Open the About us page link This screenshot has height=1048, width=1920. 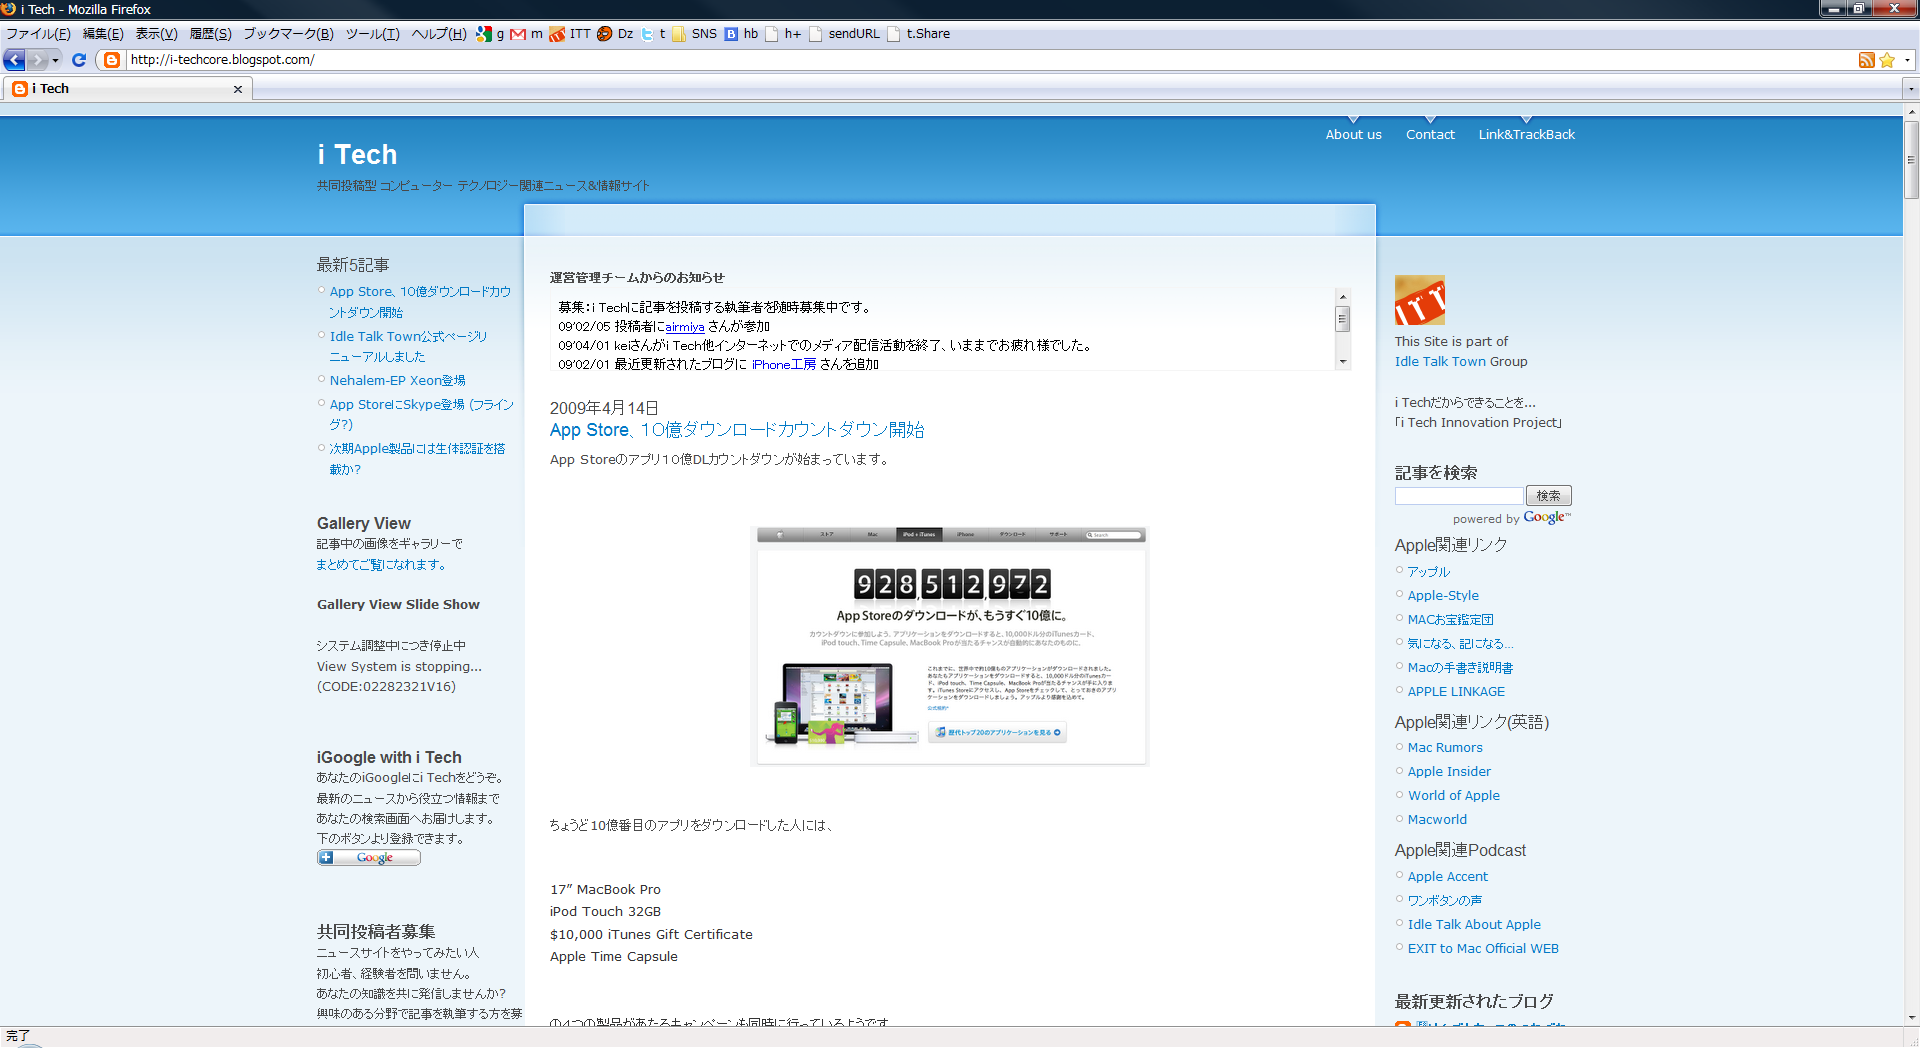tap(1354, 135)
